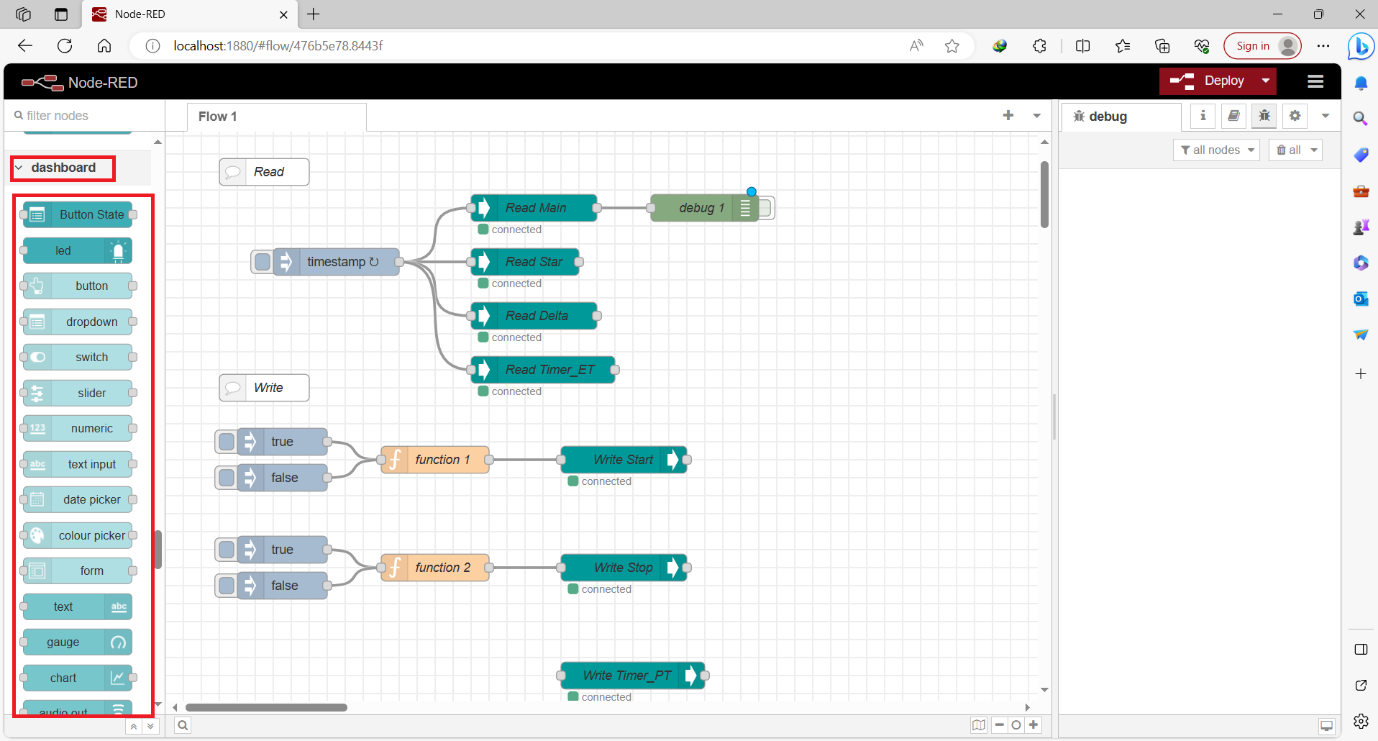Click the browser Sign in button
The height and width of the screenshot is (741, 1378).
1262,46
